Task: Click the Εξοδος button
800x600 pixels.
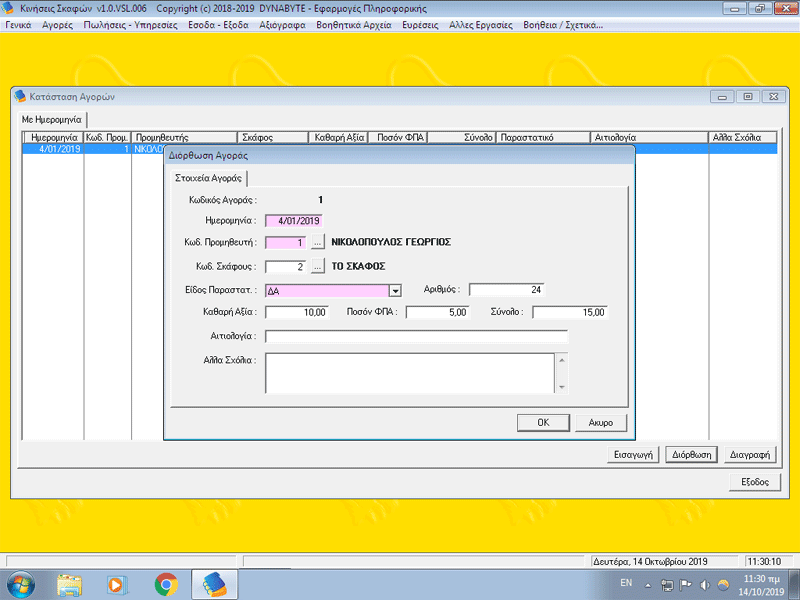Action: pyautogui.click(x=755, y=482)
